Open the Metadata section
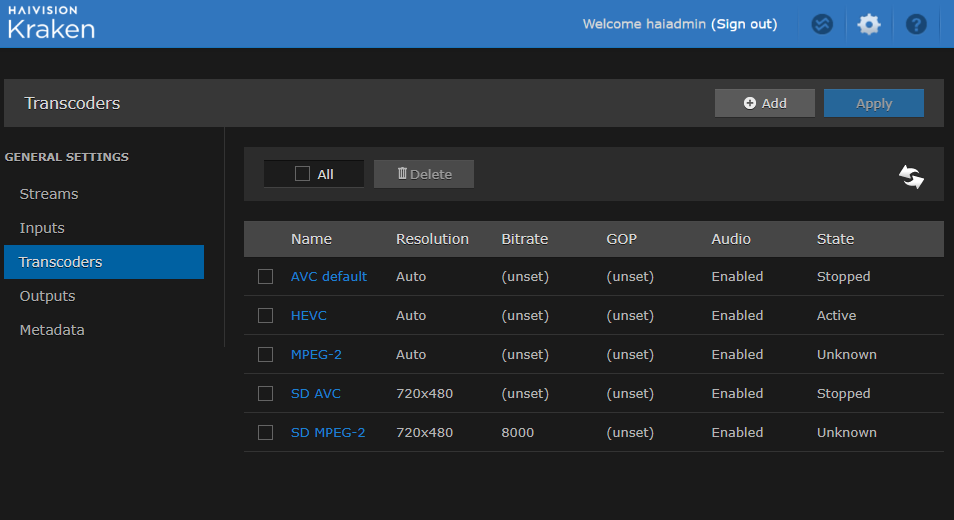Screen dimensions: 954x520 [52, 330]
